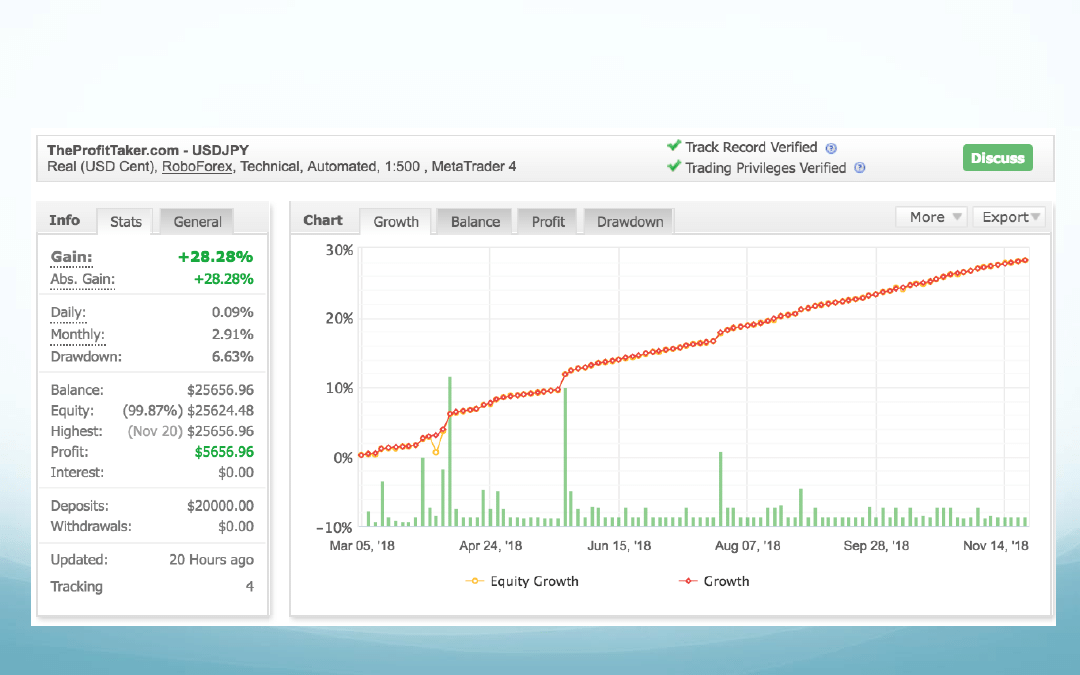Click green checkmark next to Trading Privileges Verified
Screen dimensions: 1080x675
(x=674, y=167)
